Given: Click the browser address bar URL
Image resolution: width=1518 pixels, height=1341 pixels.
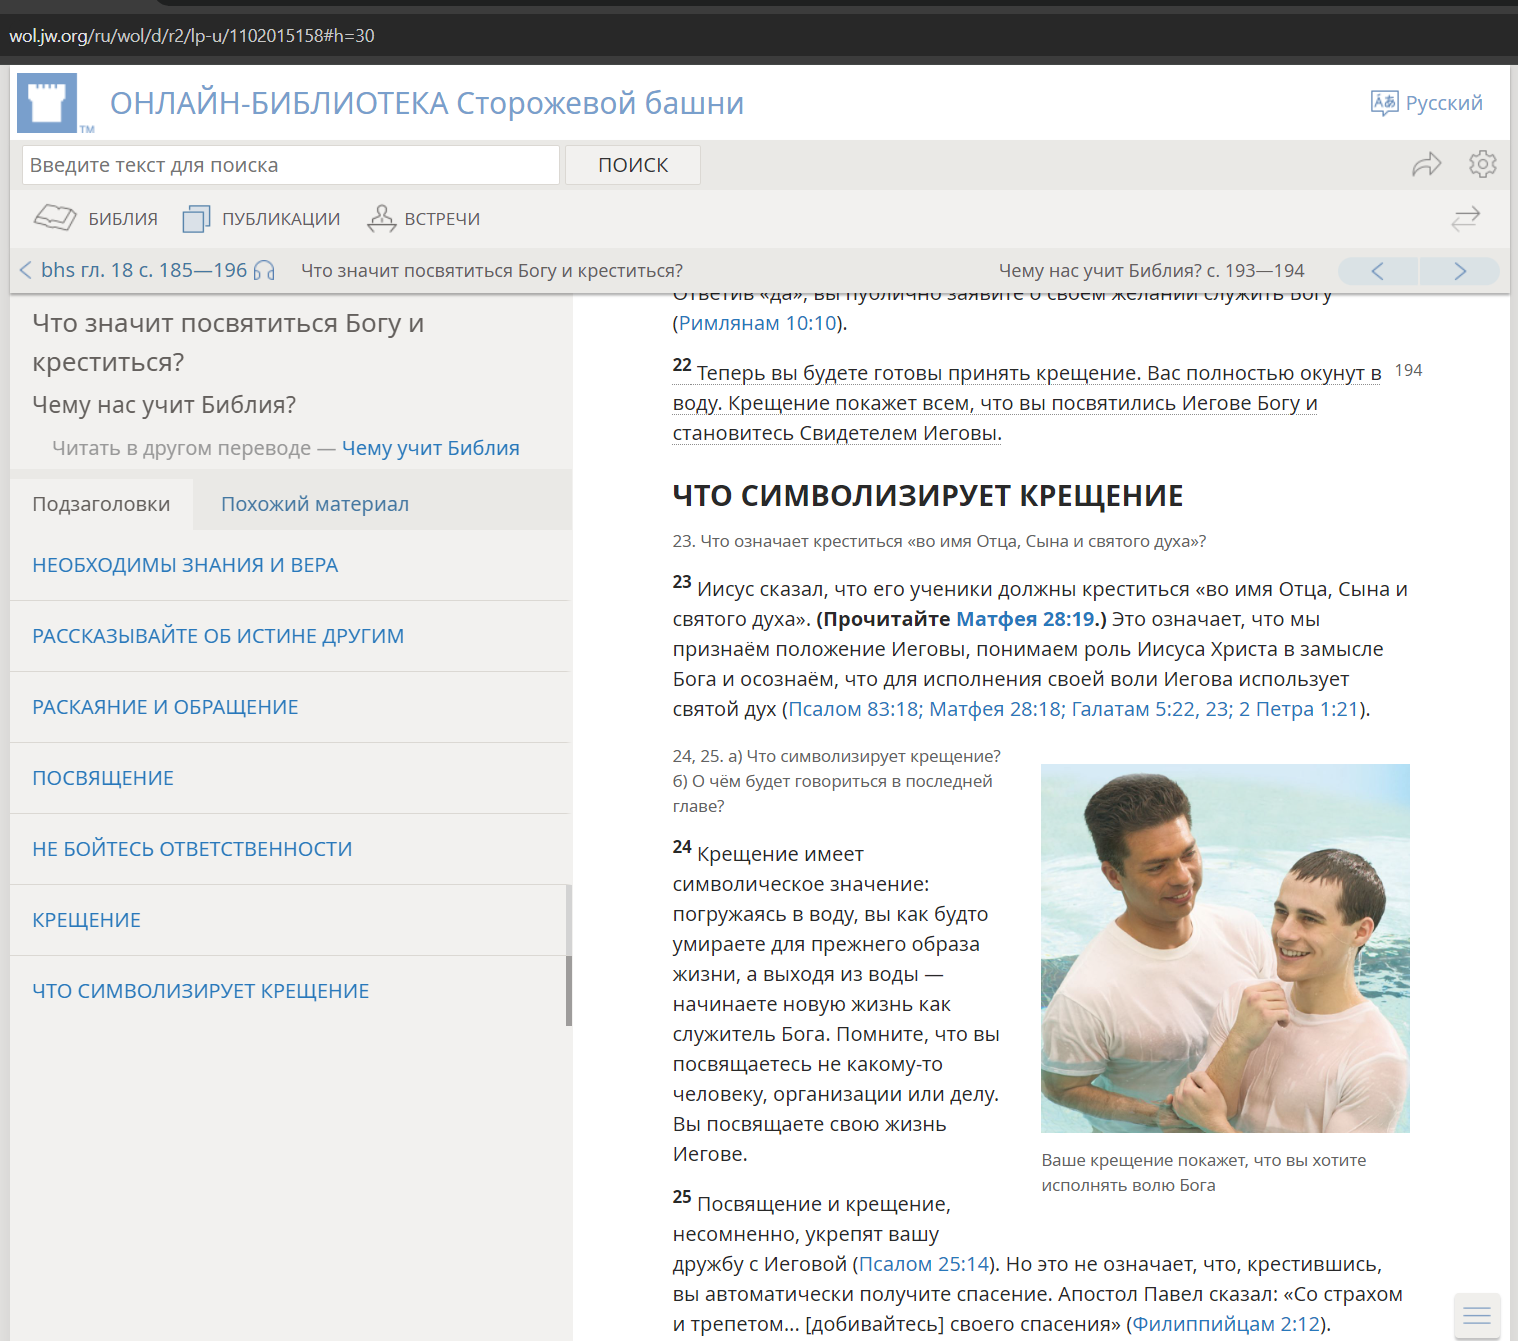Looking at the screenshot, I should [192, 36].
